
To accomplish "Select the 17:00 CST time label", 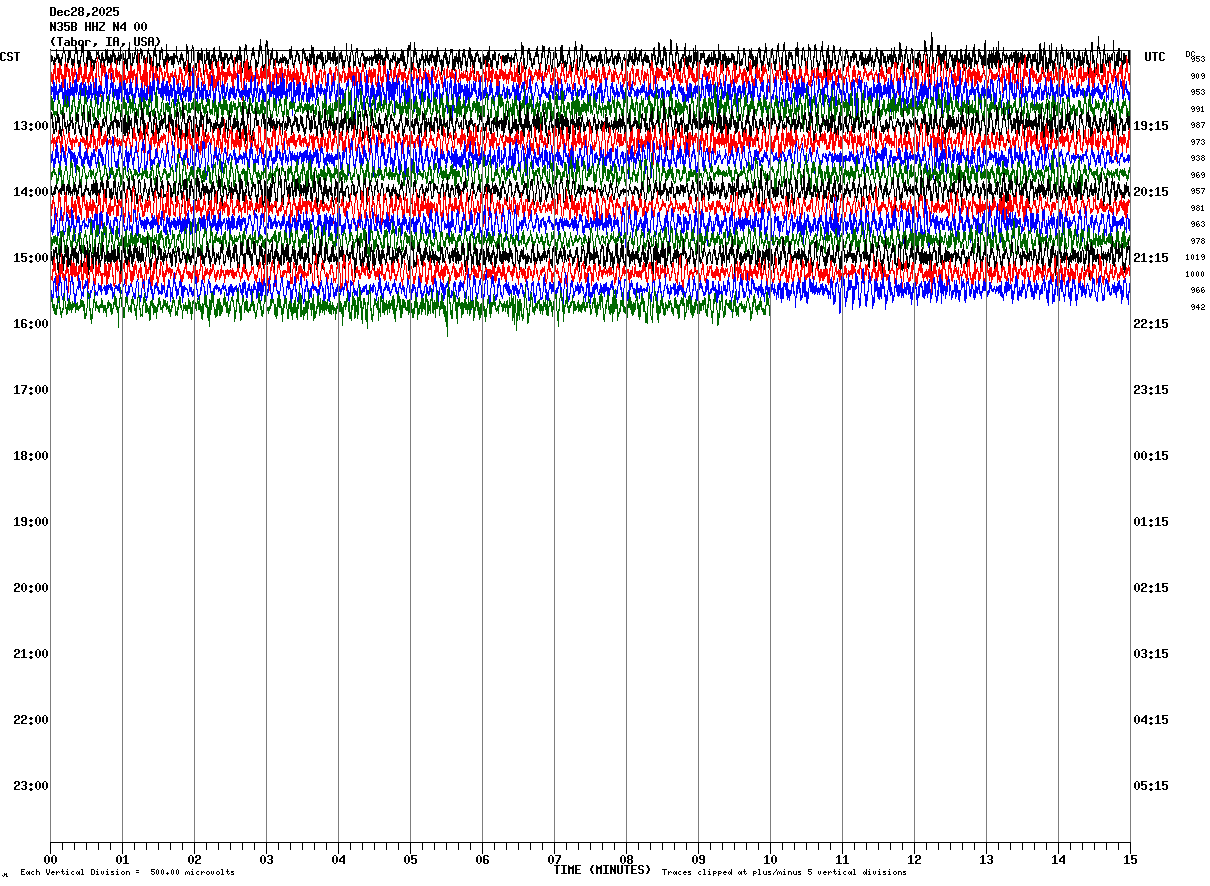I will (31, 390).
